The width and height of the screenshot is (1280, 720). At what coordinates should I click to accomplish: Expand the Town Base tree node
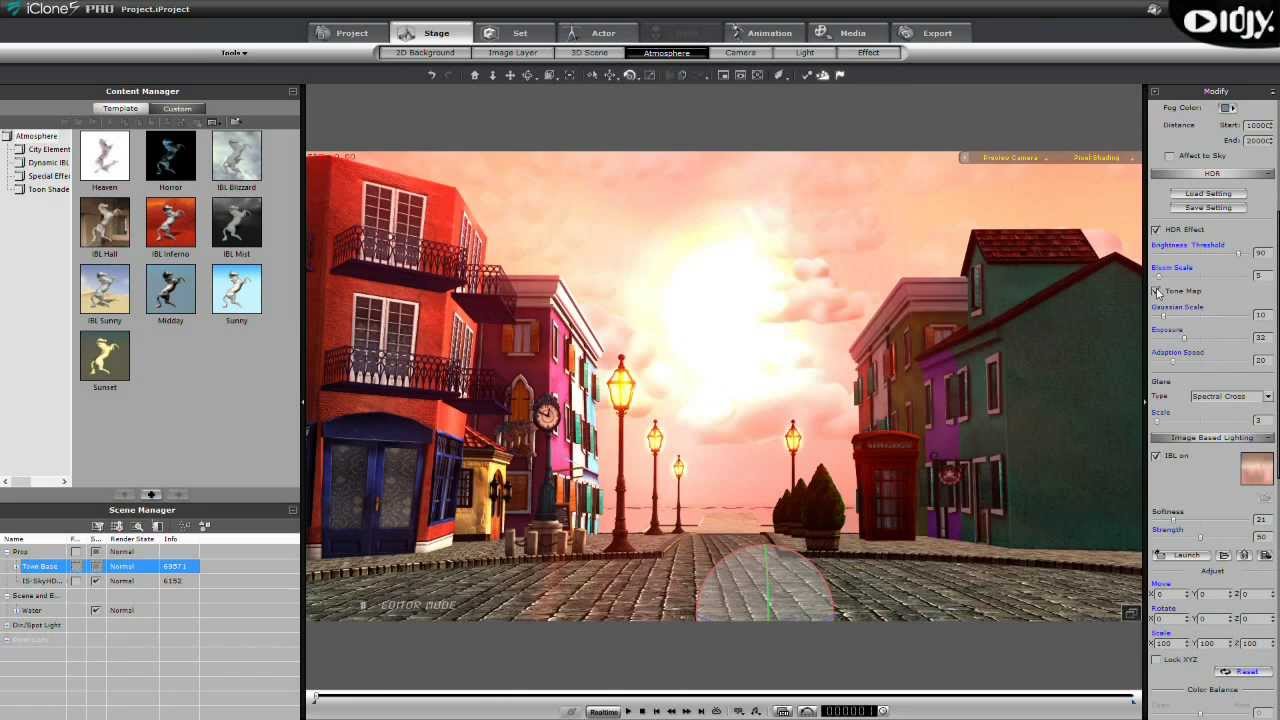pyautogui.click(x=16, y=567)
